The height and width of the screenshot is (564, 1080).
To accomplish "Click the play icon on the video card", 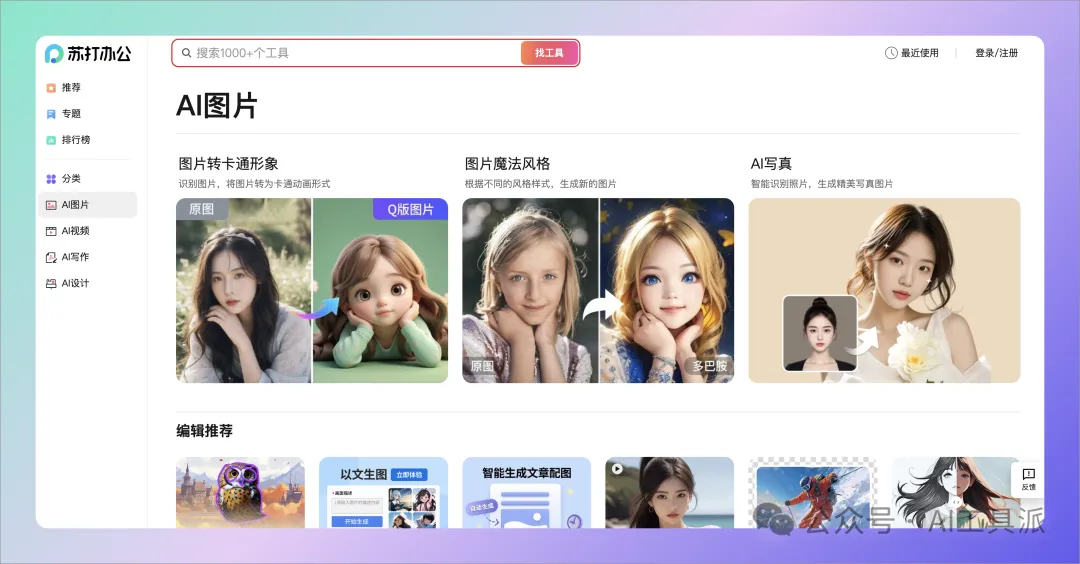I will click(617, 468).
